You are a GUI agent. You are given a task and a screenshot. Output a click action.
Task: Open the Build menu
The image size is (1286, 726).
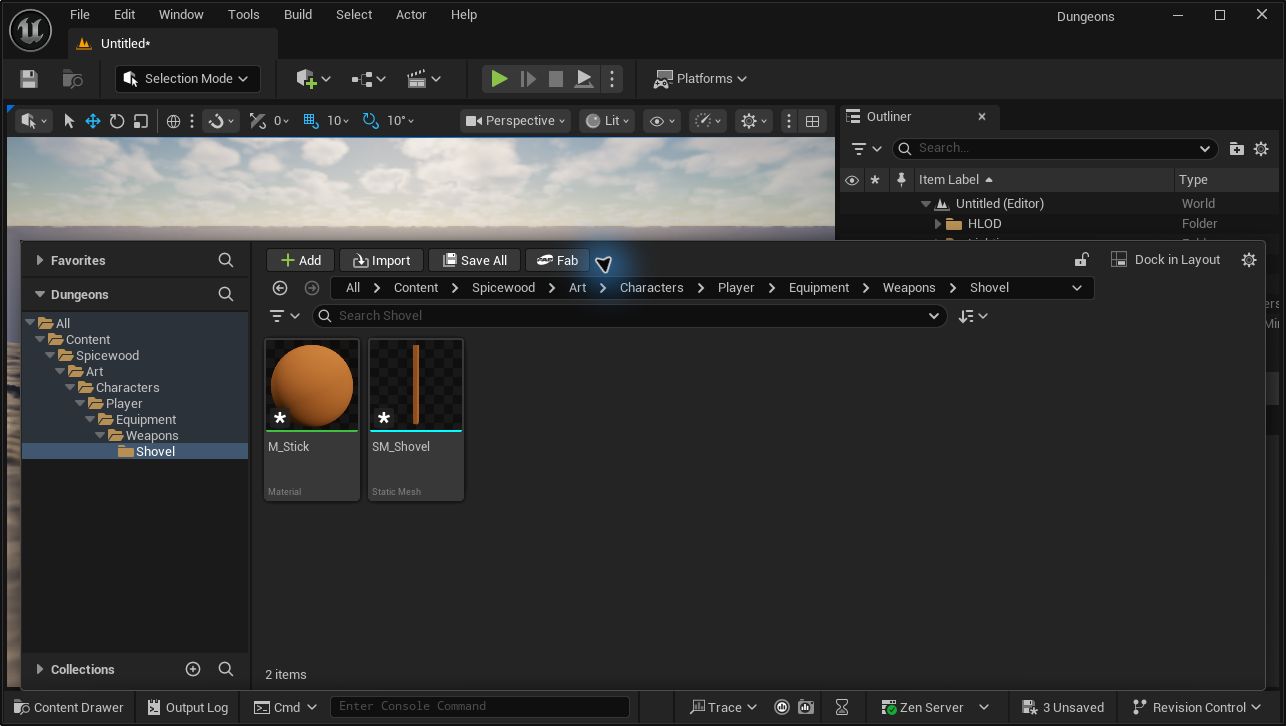(298, 15)
